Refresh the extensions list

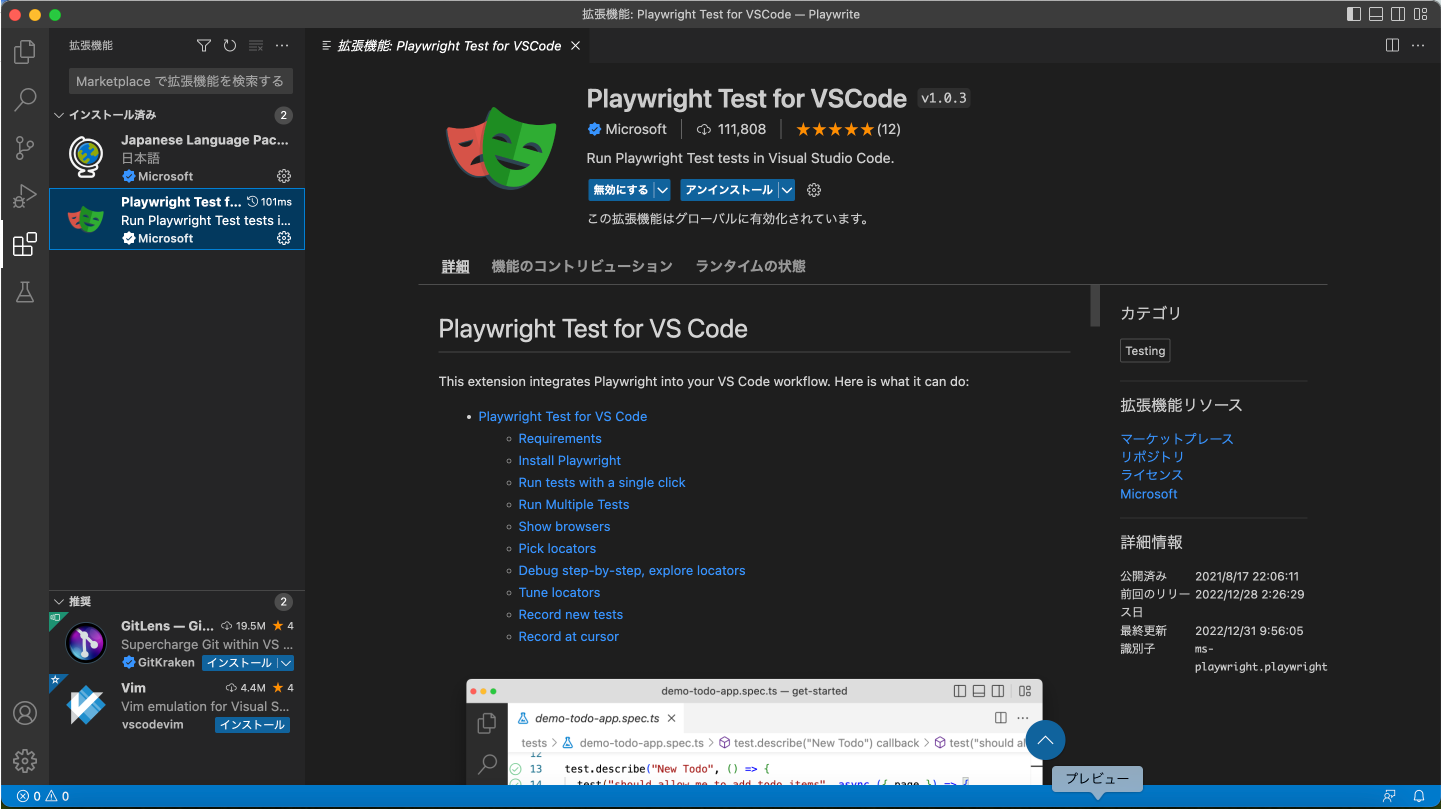point(230,46)
